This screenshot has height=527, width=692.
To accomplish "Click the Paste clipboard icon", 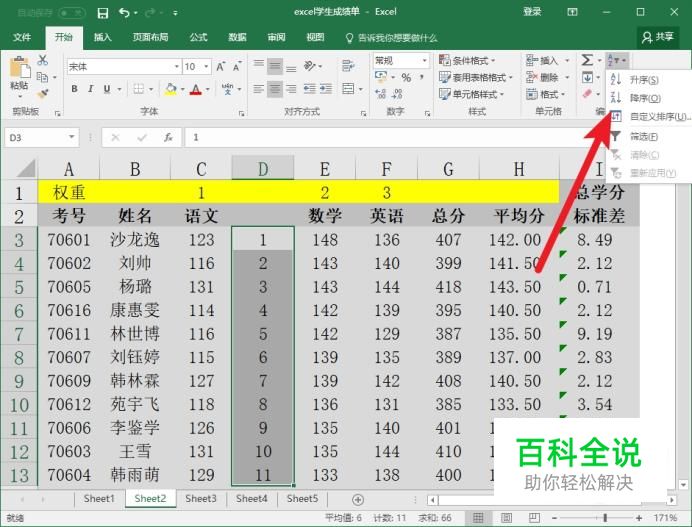I will pyautogui.click(x=19, y=69).
